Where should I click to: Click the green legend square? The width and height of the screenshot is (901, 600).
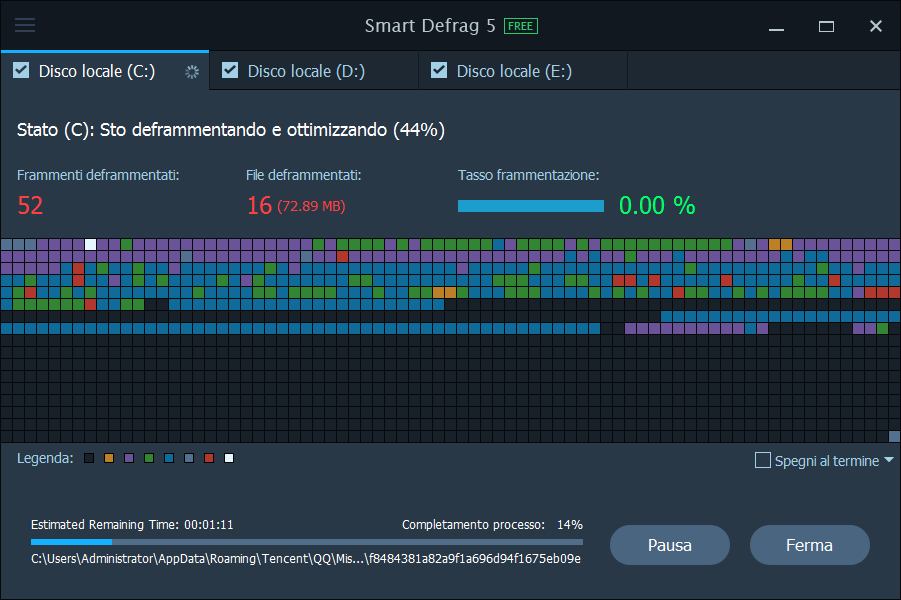click(149, 458)
